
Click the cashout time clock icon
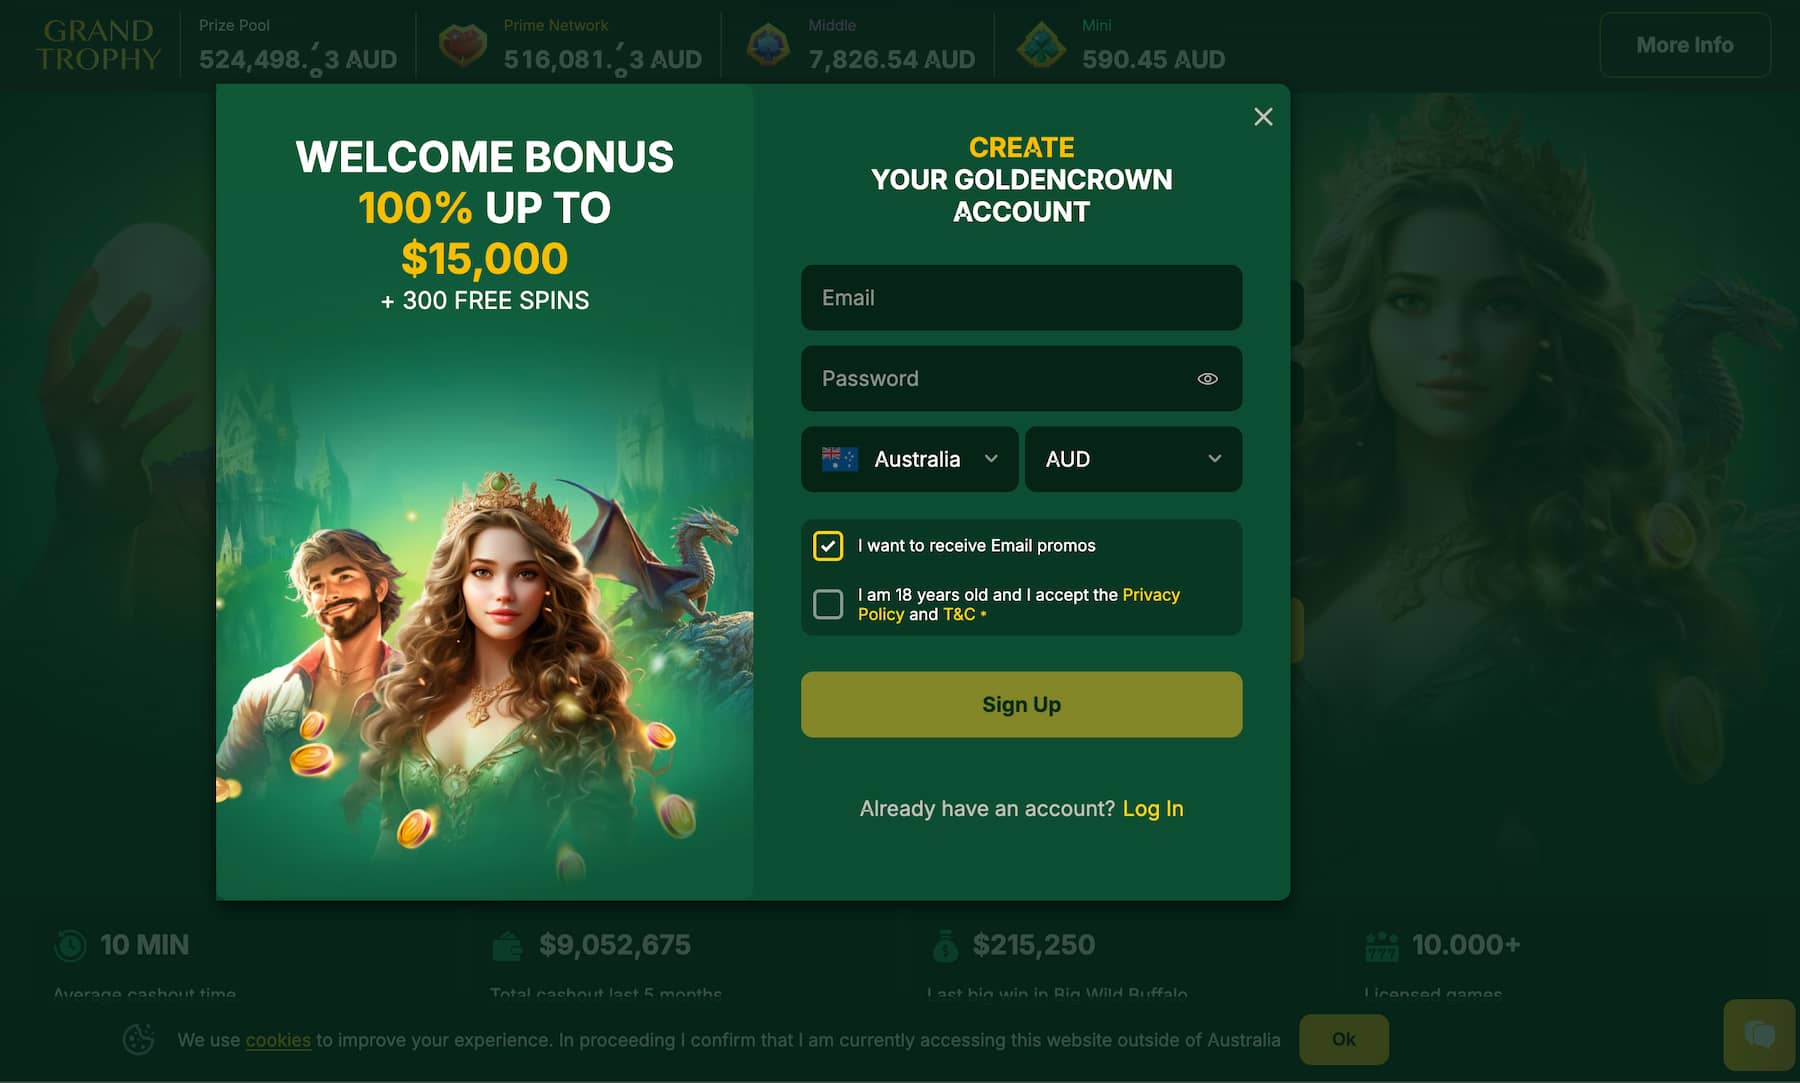[70, 945]
